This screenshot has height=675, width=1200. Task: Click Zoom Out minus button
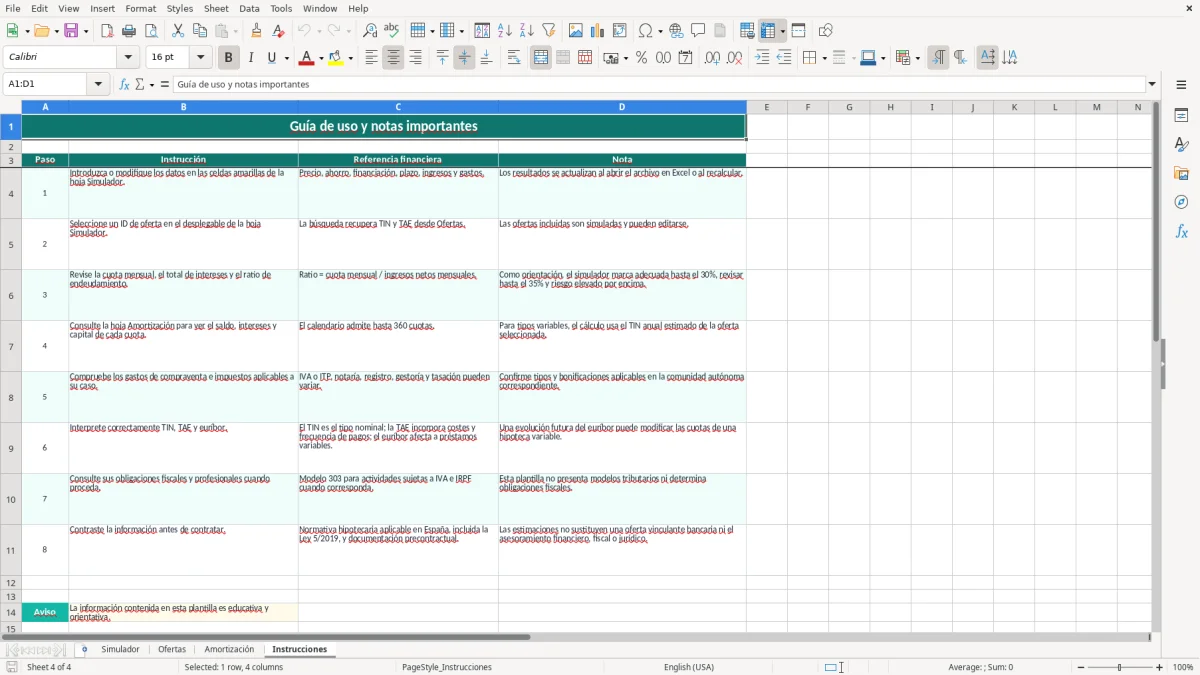coord(1081,667)
